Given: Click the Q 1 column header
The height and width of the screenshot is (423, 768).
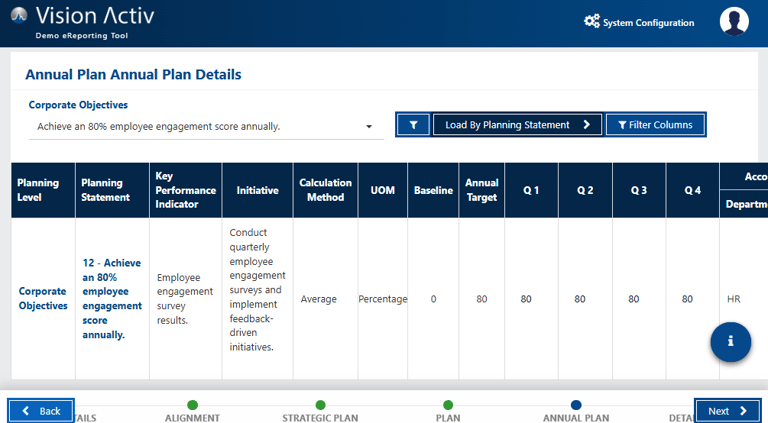Looking at the screenshot, I should pyautogui.click(x=531, y=190).
